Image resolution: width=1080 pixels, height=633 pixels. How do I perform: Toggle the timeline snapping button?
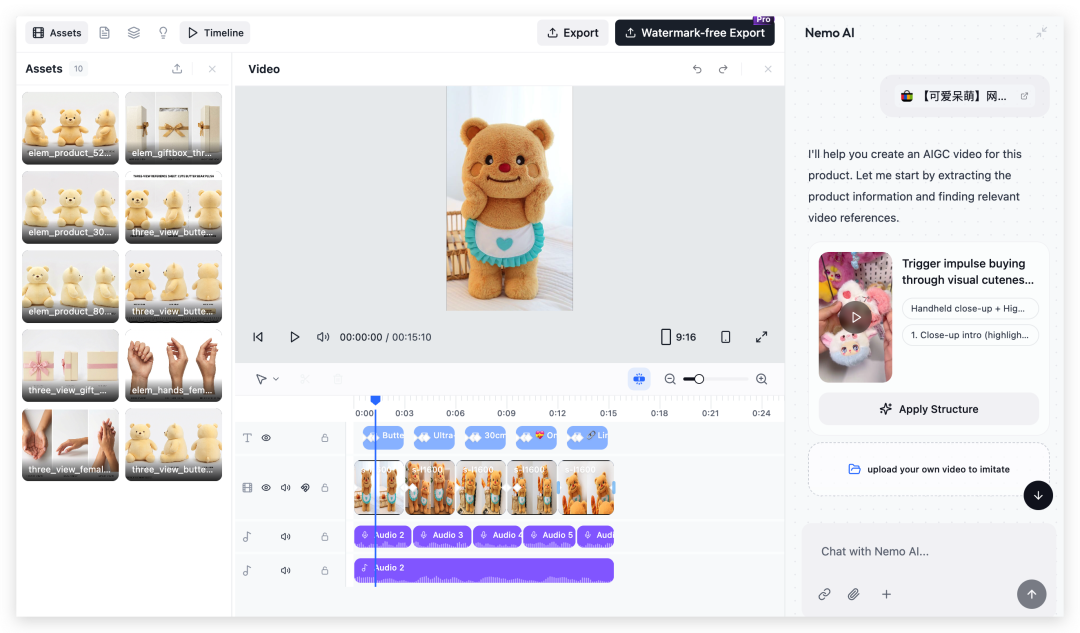click(638, 379)
